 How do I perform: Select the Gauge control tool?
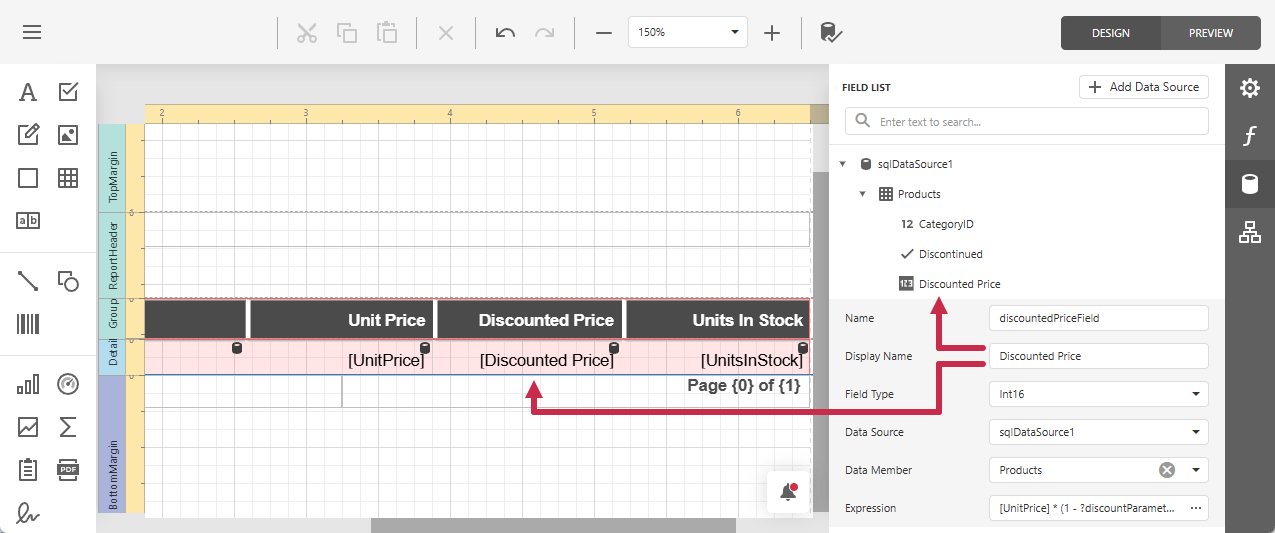pyautogui.click(x=68, y=384)
